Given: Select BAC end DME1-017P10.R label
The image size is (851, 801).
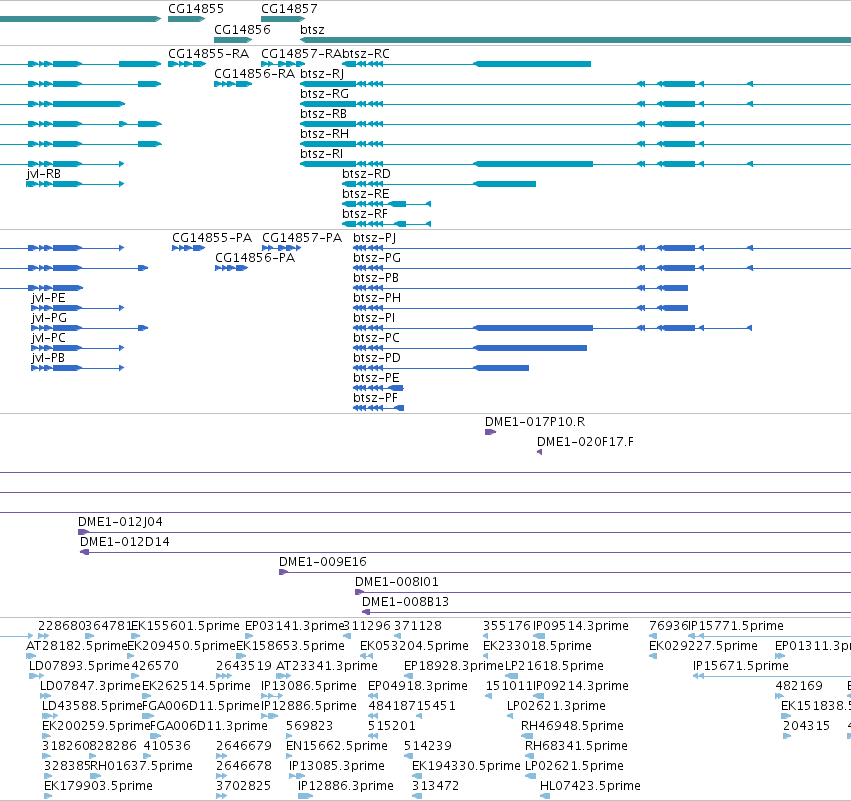Looking at the screenshot, I should coord(535,422).
